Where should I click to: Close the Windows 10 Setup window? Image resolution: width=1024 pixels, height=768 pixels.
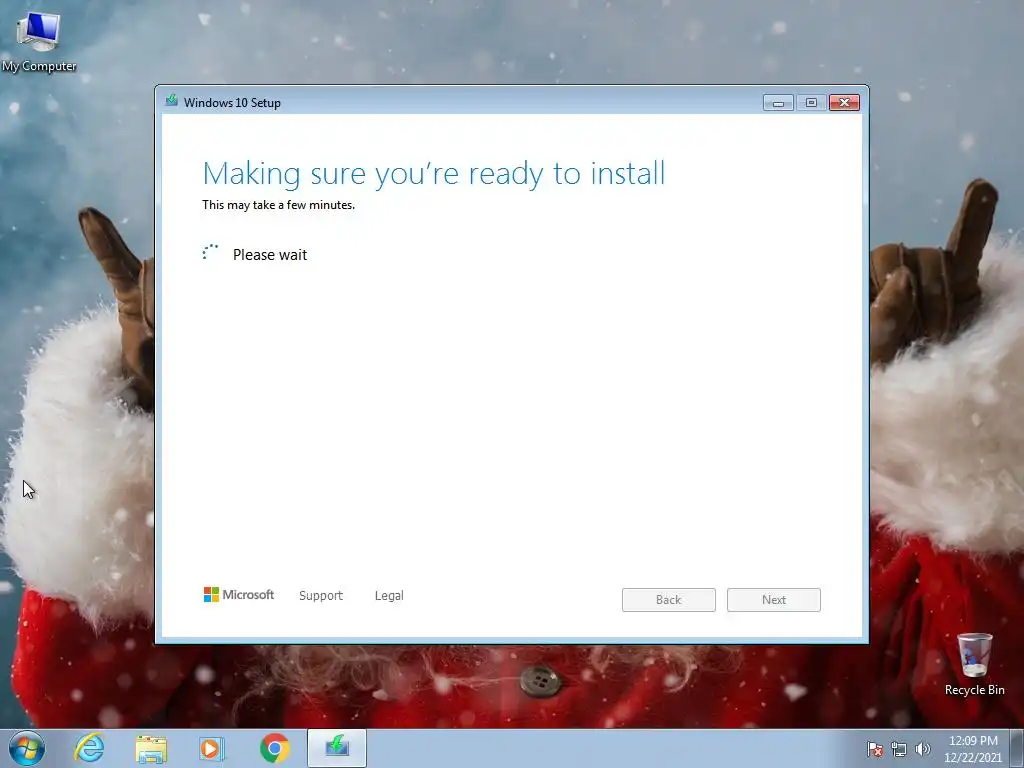pos(844,103)
